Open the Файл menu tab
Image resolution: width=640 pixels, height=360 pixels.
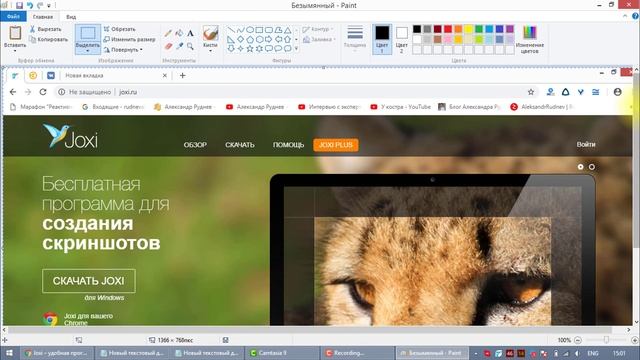(x=13, y=16)
